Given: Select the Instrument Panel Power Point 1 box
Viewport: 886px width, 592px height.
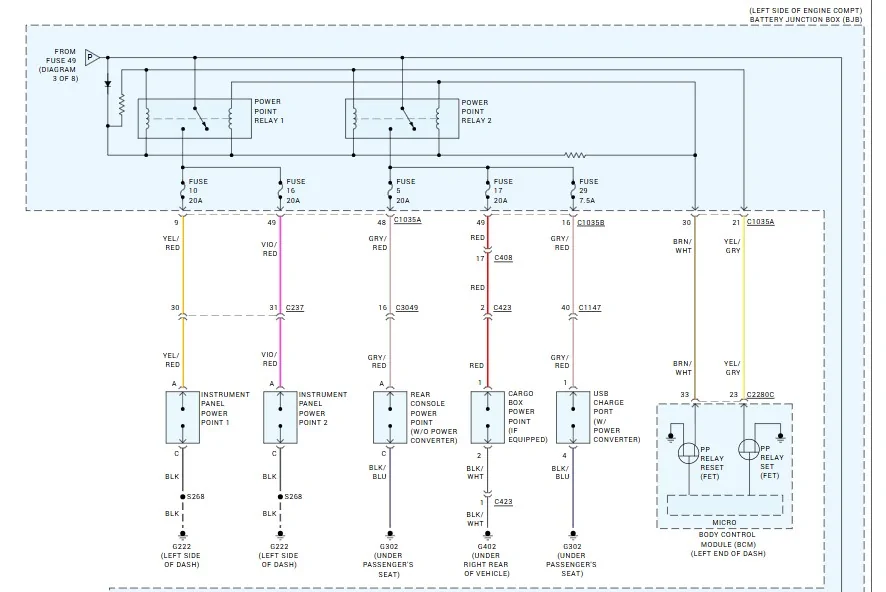Looking at the screenshot, I should pos(183,417).
